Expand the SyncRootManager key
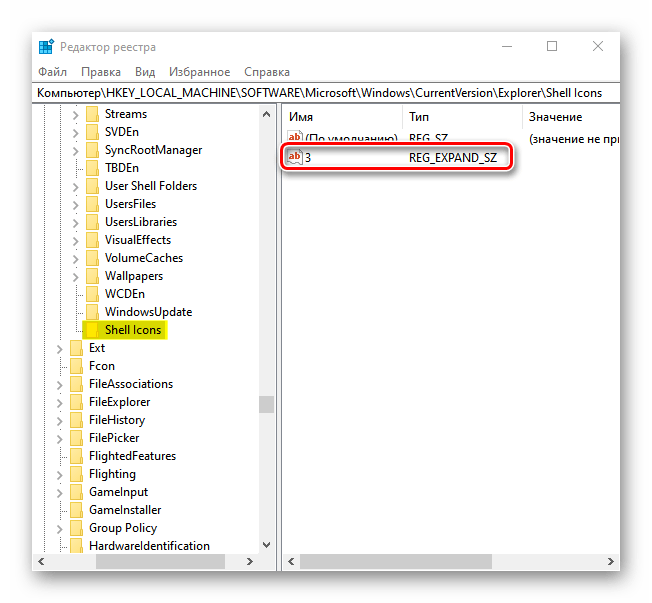 (75, 151)
